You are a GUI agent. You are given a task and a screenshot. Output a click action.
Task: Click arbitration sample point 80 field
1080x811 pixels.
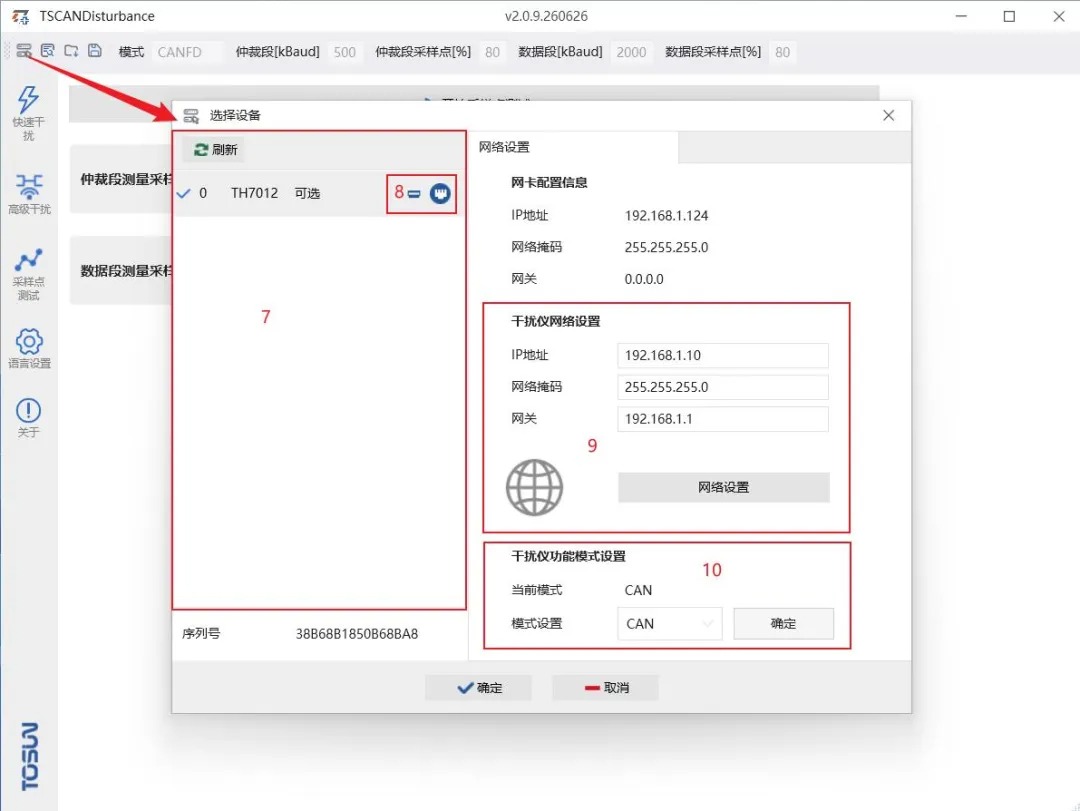tap(492, 52)
